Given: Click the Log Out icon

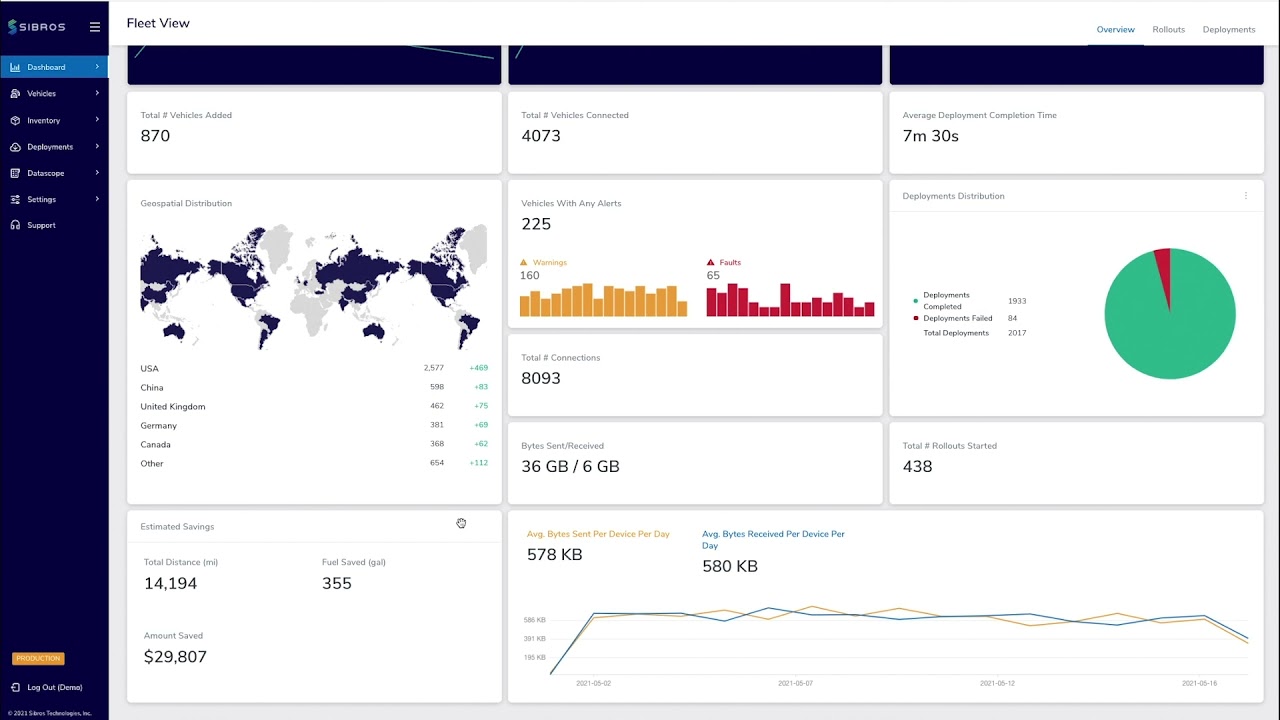Looking at the screenshot, I should tap(15, 687).
